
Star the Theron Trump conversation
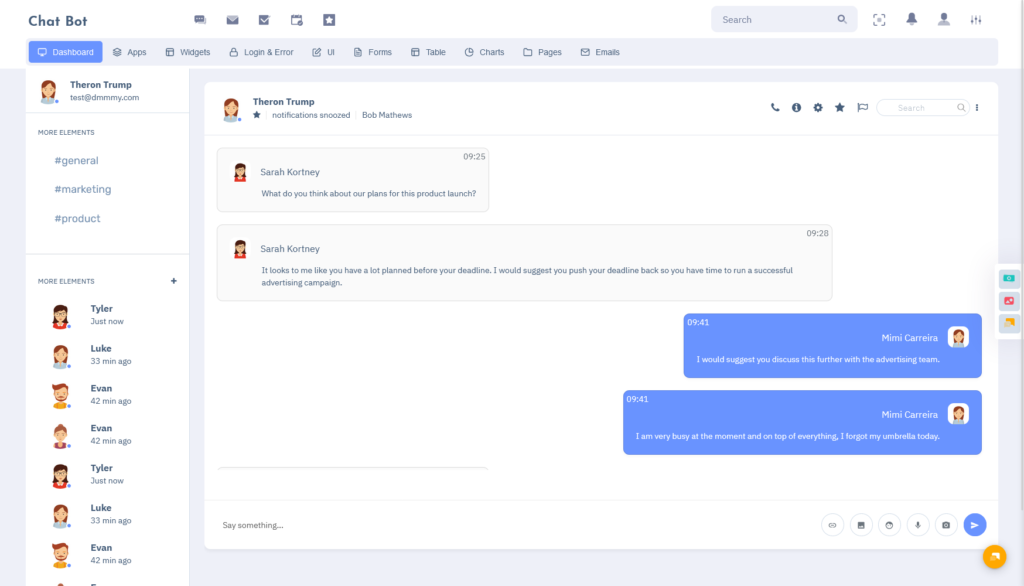click(x=256, y=117)
